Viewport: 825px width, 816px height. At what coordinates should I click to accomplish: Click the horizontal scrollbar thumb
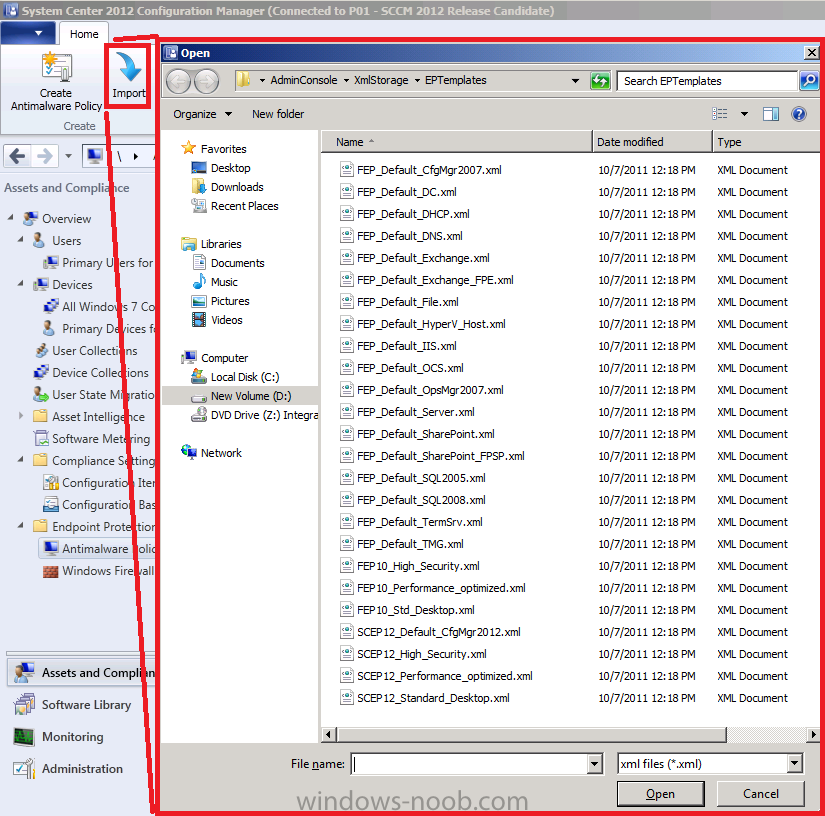[531, 734]
